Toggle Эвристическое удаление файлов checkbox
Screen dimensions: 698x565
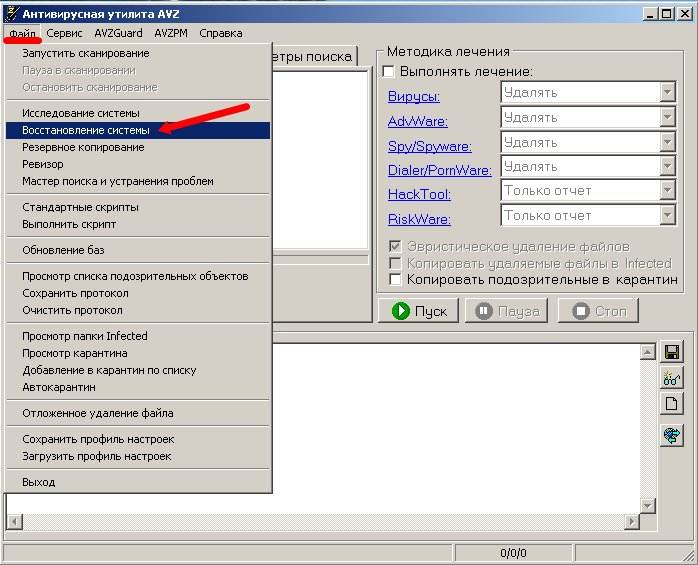(394, 246)
